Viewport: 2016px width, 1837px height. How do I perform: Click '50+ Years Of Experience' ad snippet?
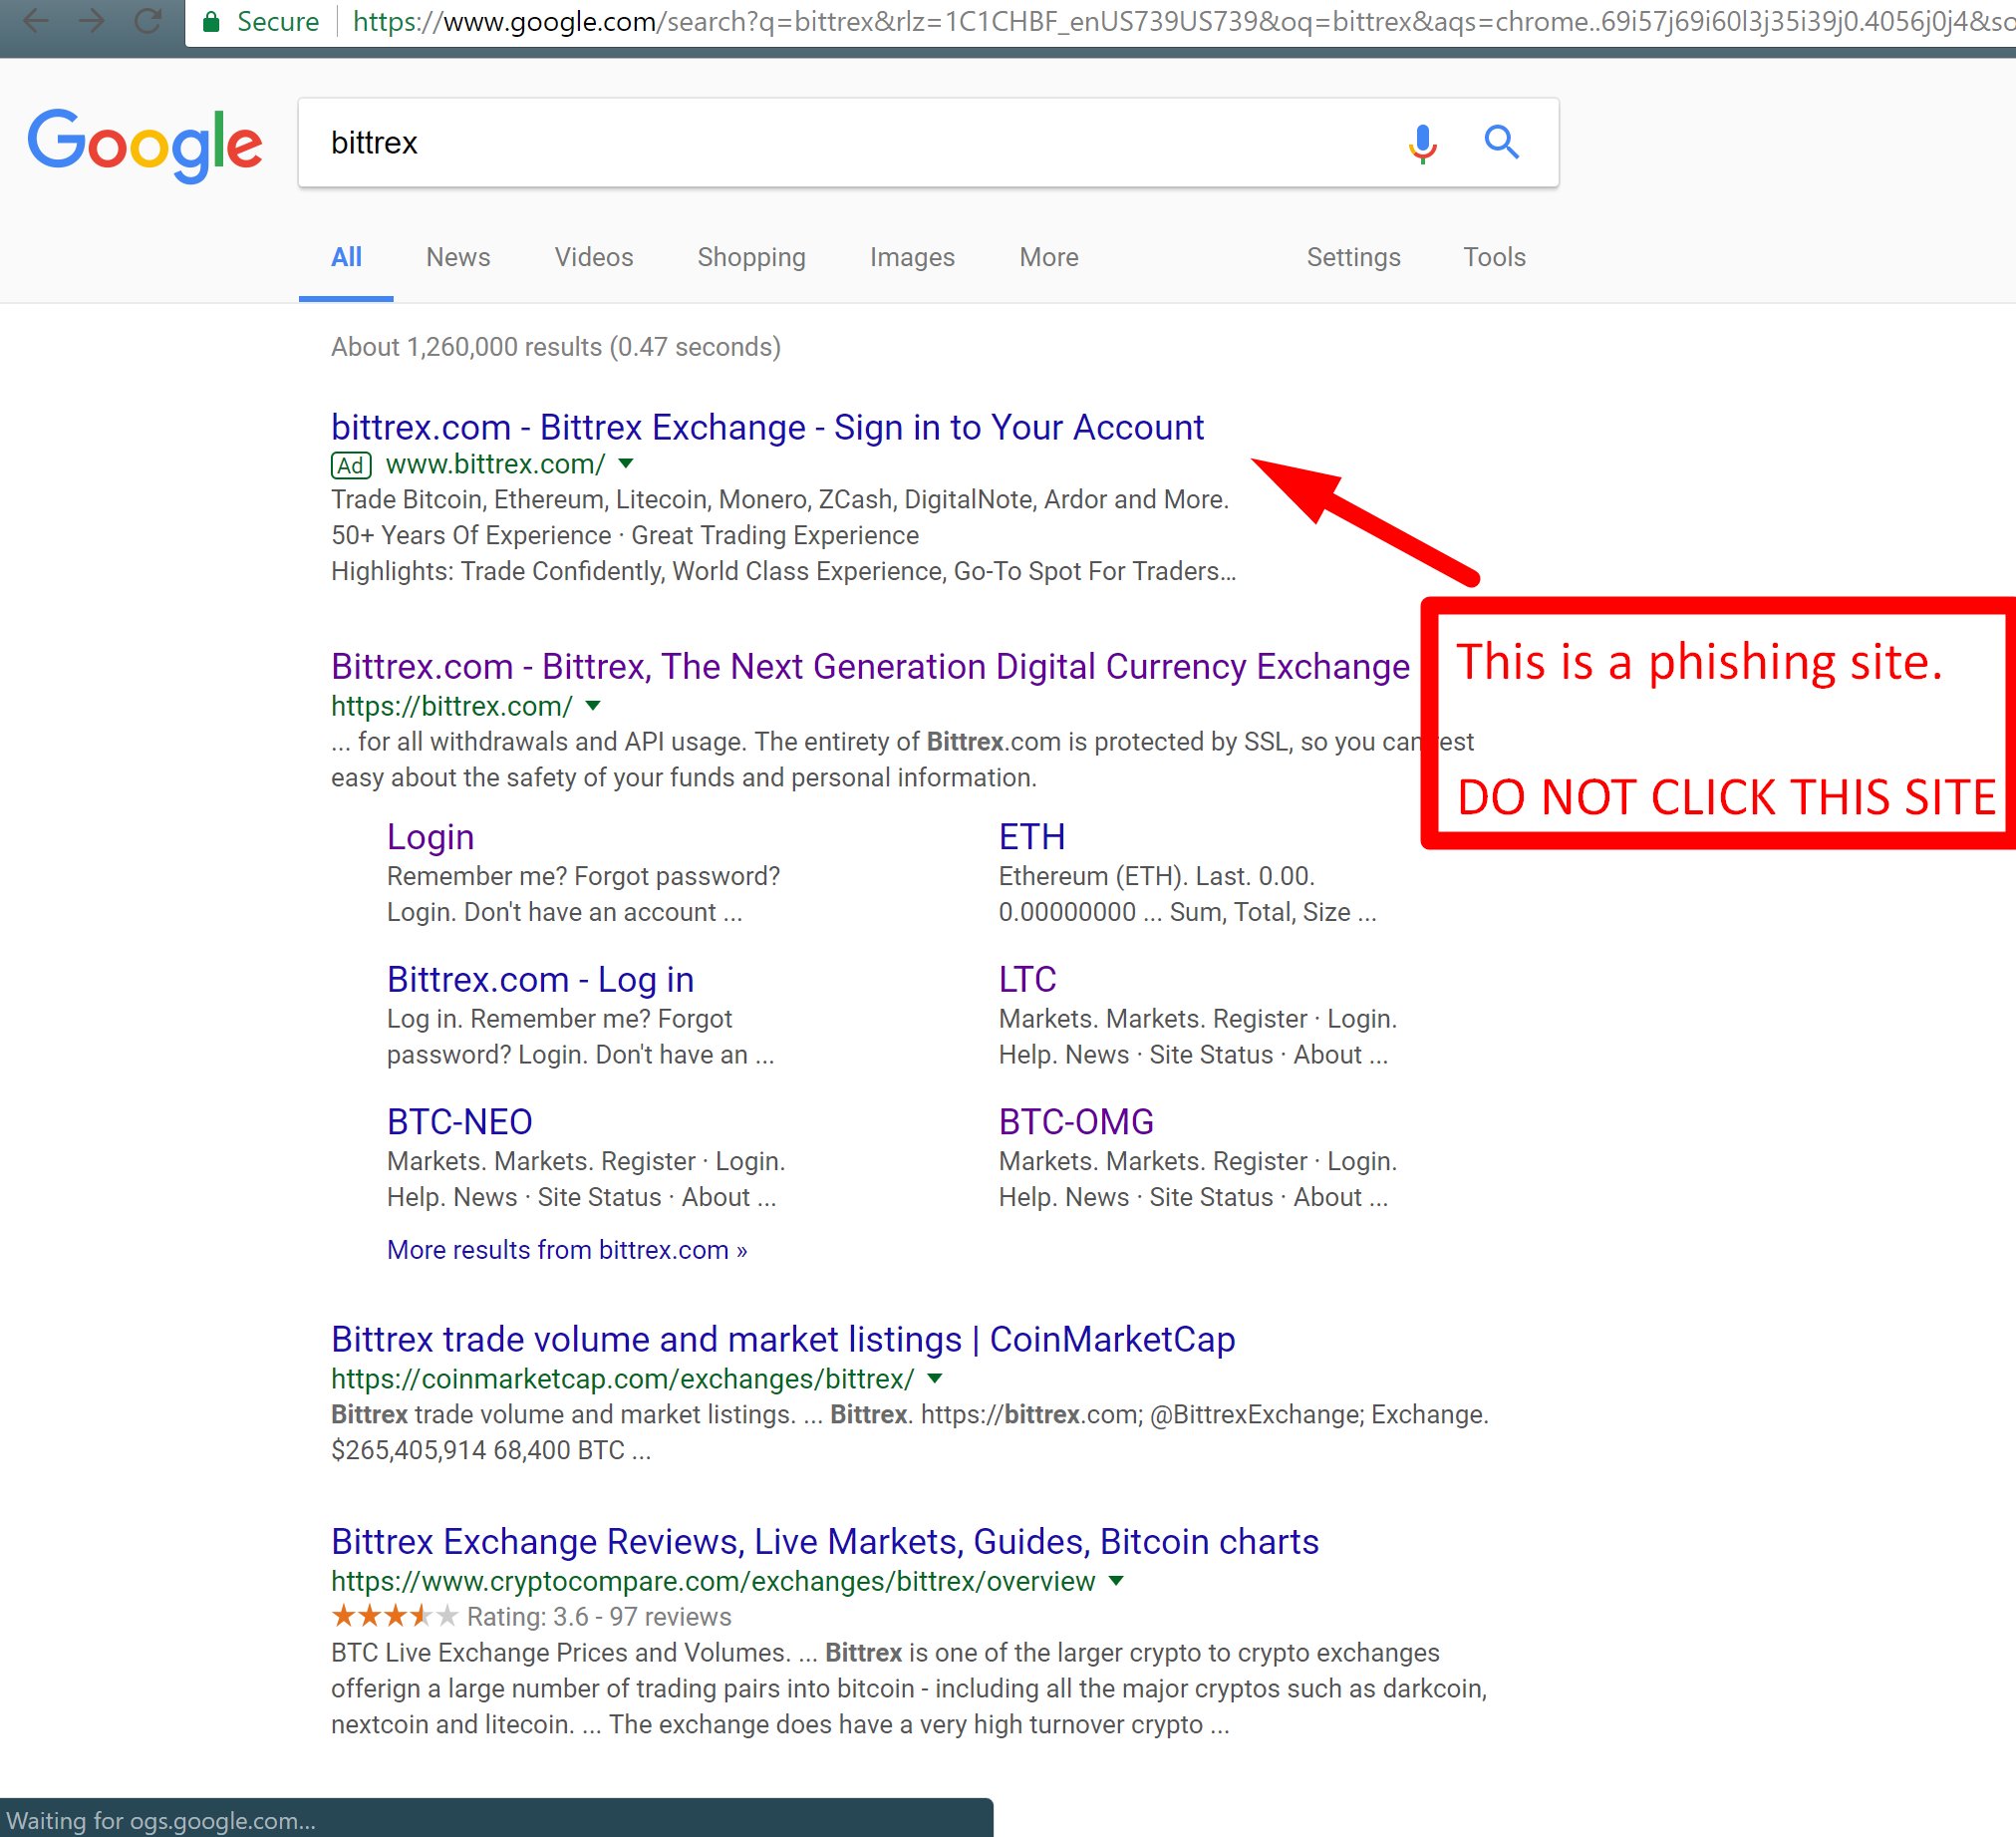(471, 536)
